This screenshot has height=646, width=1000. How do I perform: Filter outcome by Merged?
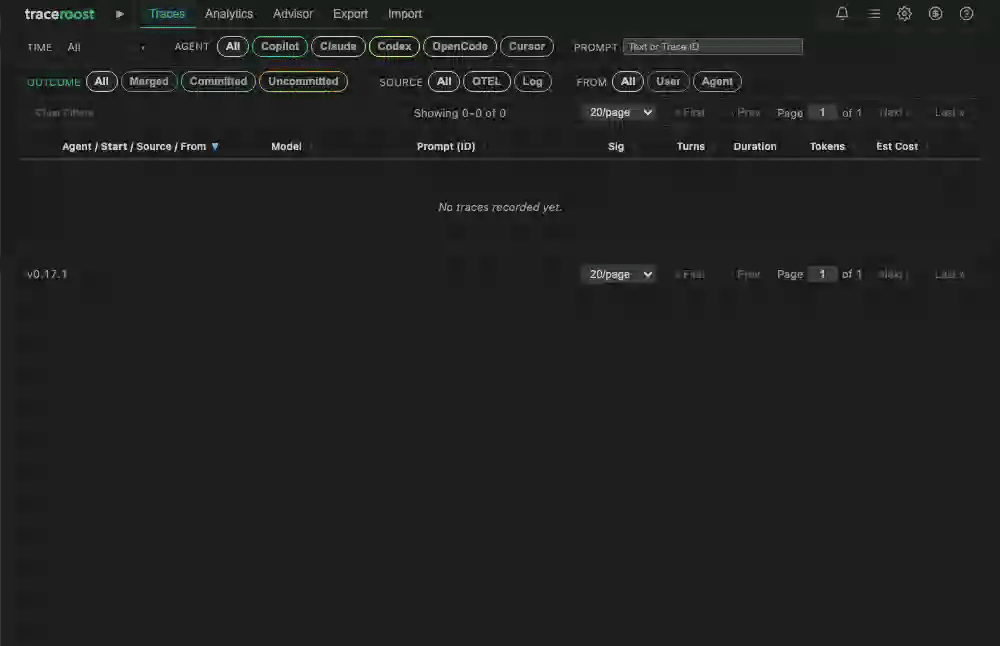click(149, 82)
